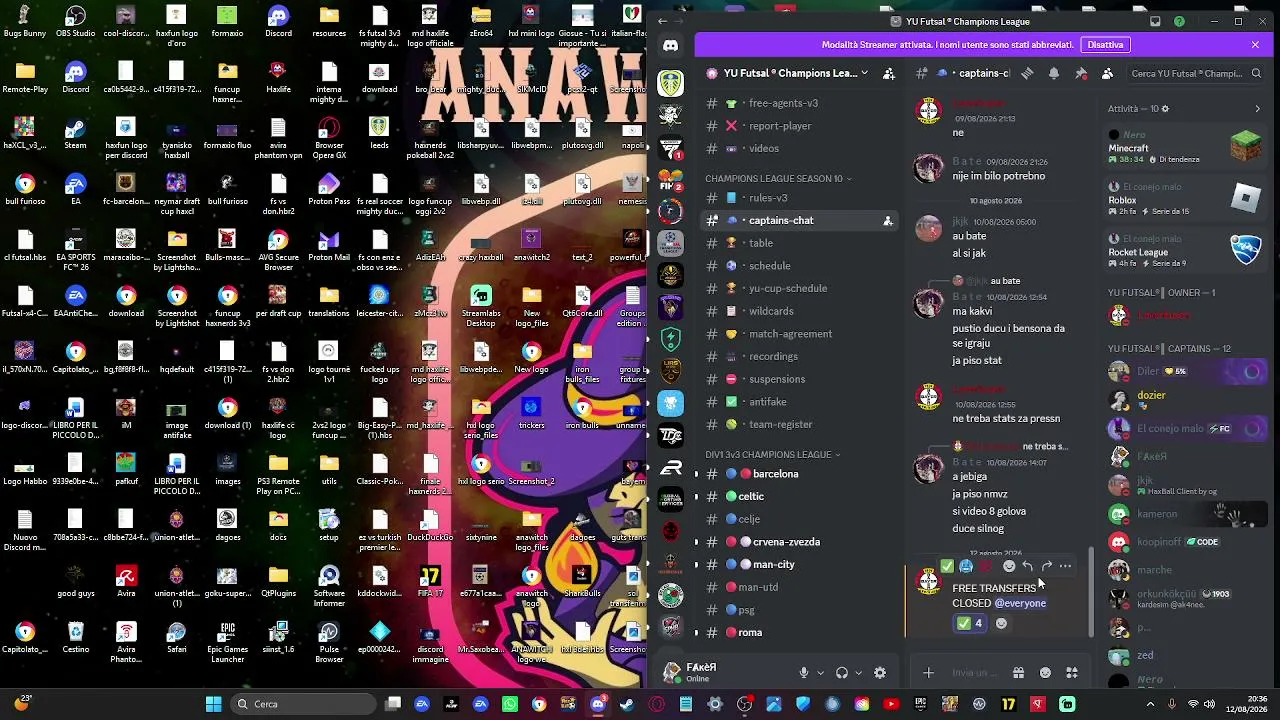Viewport: 1280px width, 720px height.
Task: Toggle the microphone mute button
Action: 803,673
